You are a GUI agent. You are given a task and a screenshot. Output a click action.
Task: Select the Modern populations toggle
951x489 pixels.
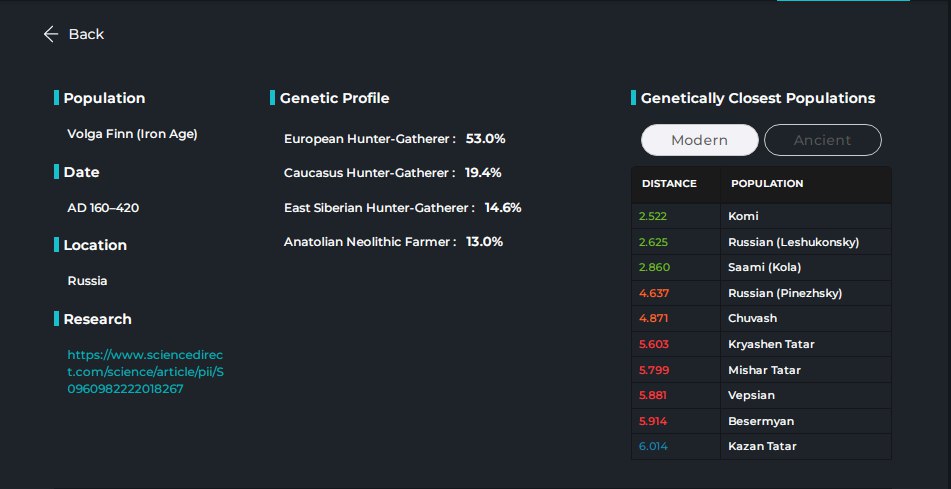pyautogui.click(x=699, y=140)
